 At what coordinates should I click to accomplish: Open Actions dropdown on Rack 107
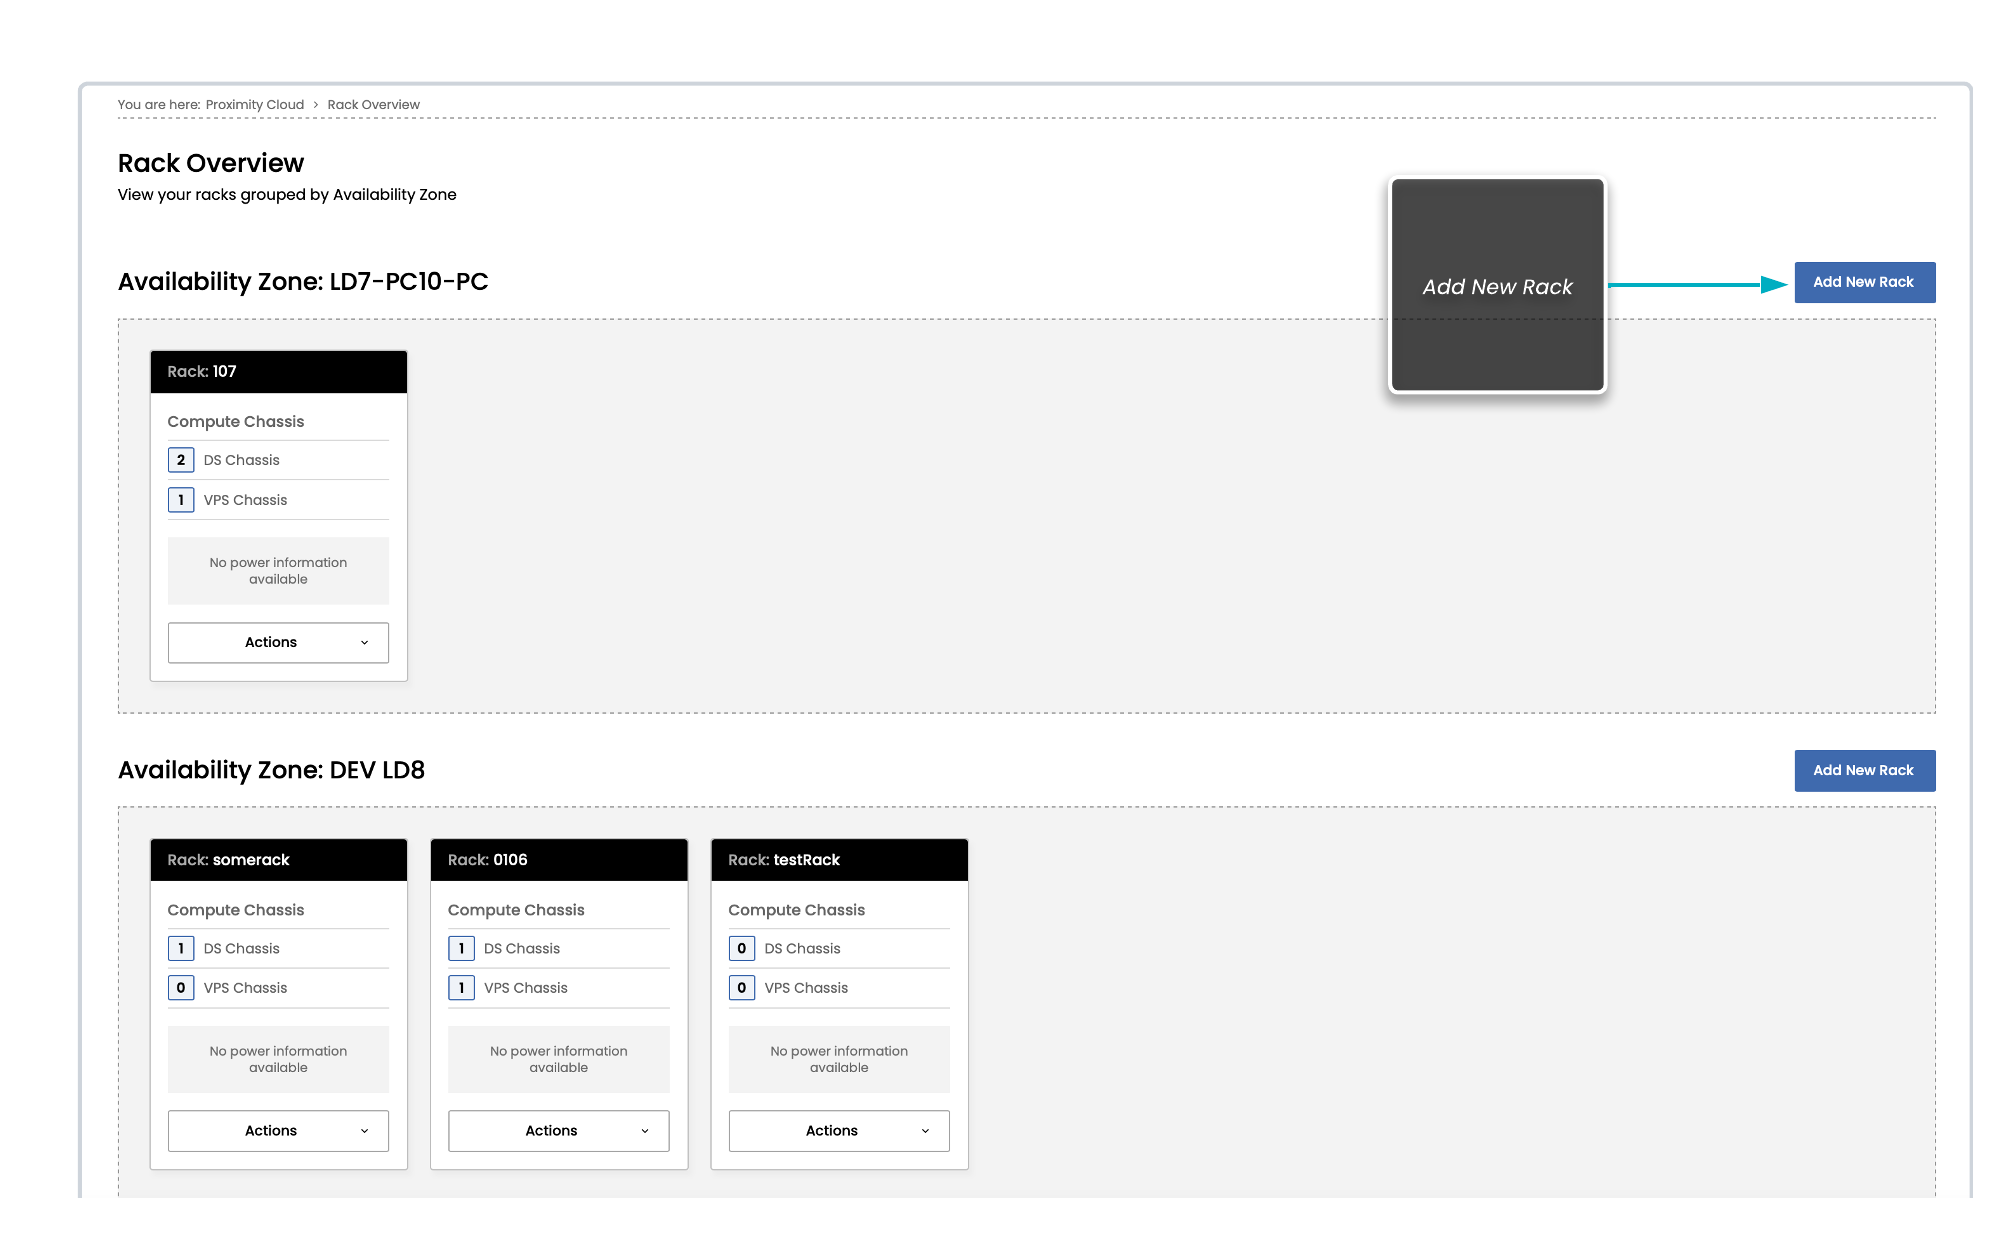click(278, 642)
